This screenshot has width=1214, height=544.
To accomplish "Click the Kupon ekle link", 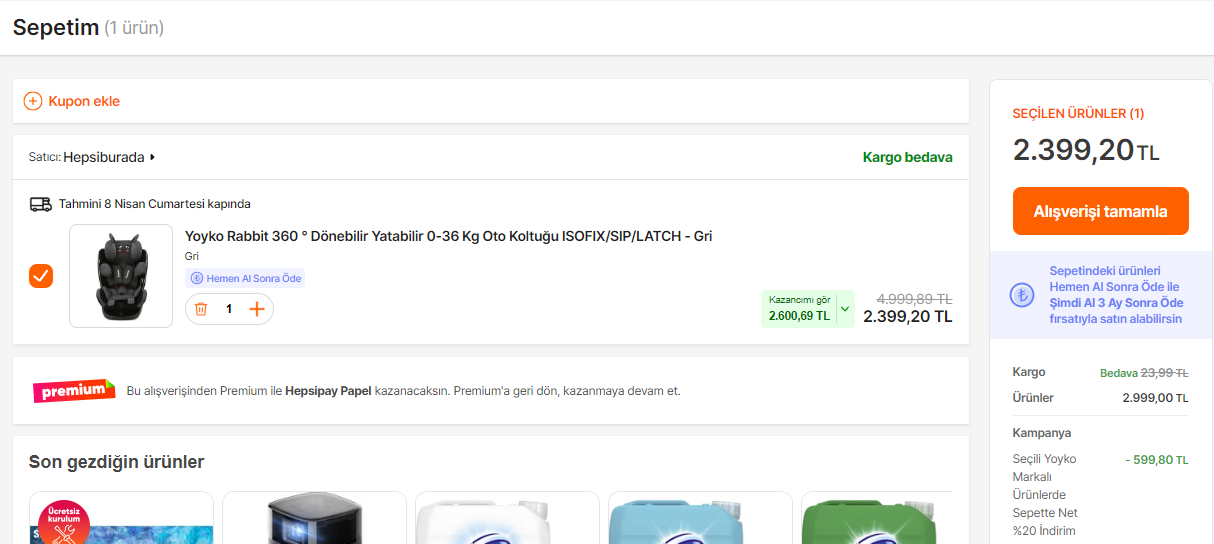I will [84, 101].
